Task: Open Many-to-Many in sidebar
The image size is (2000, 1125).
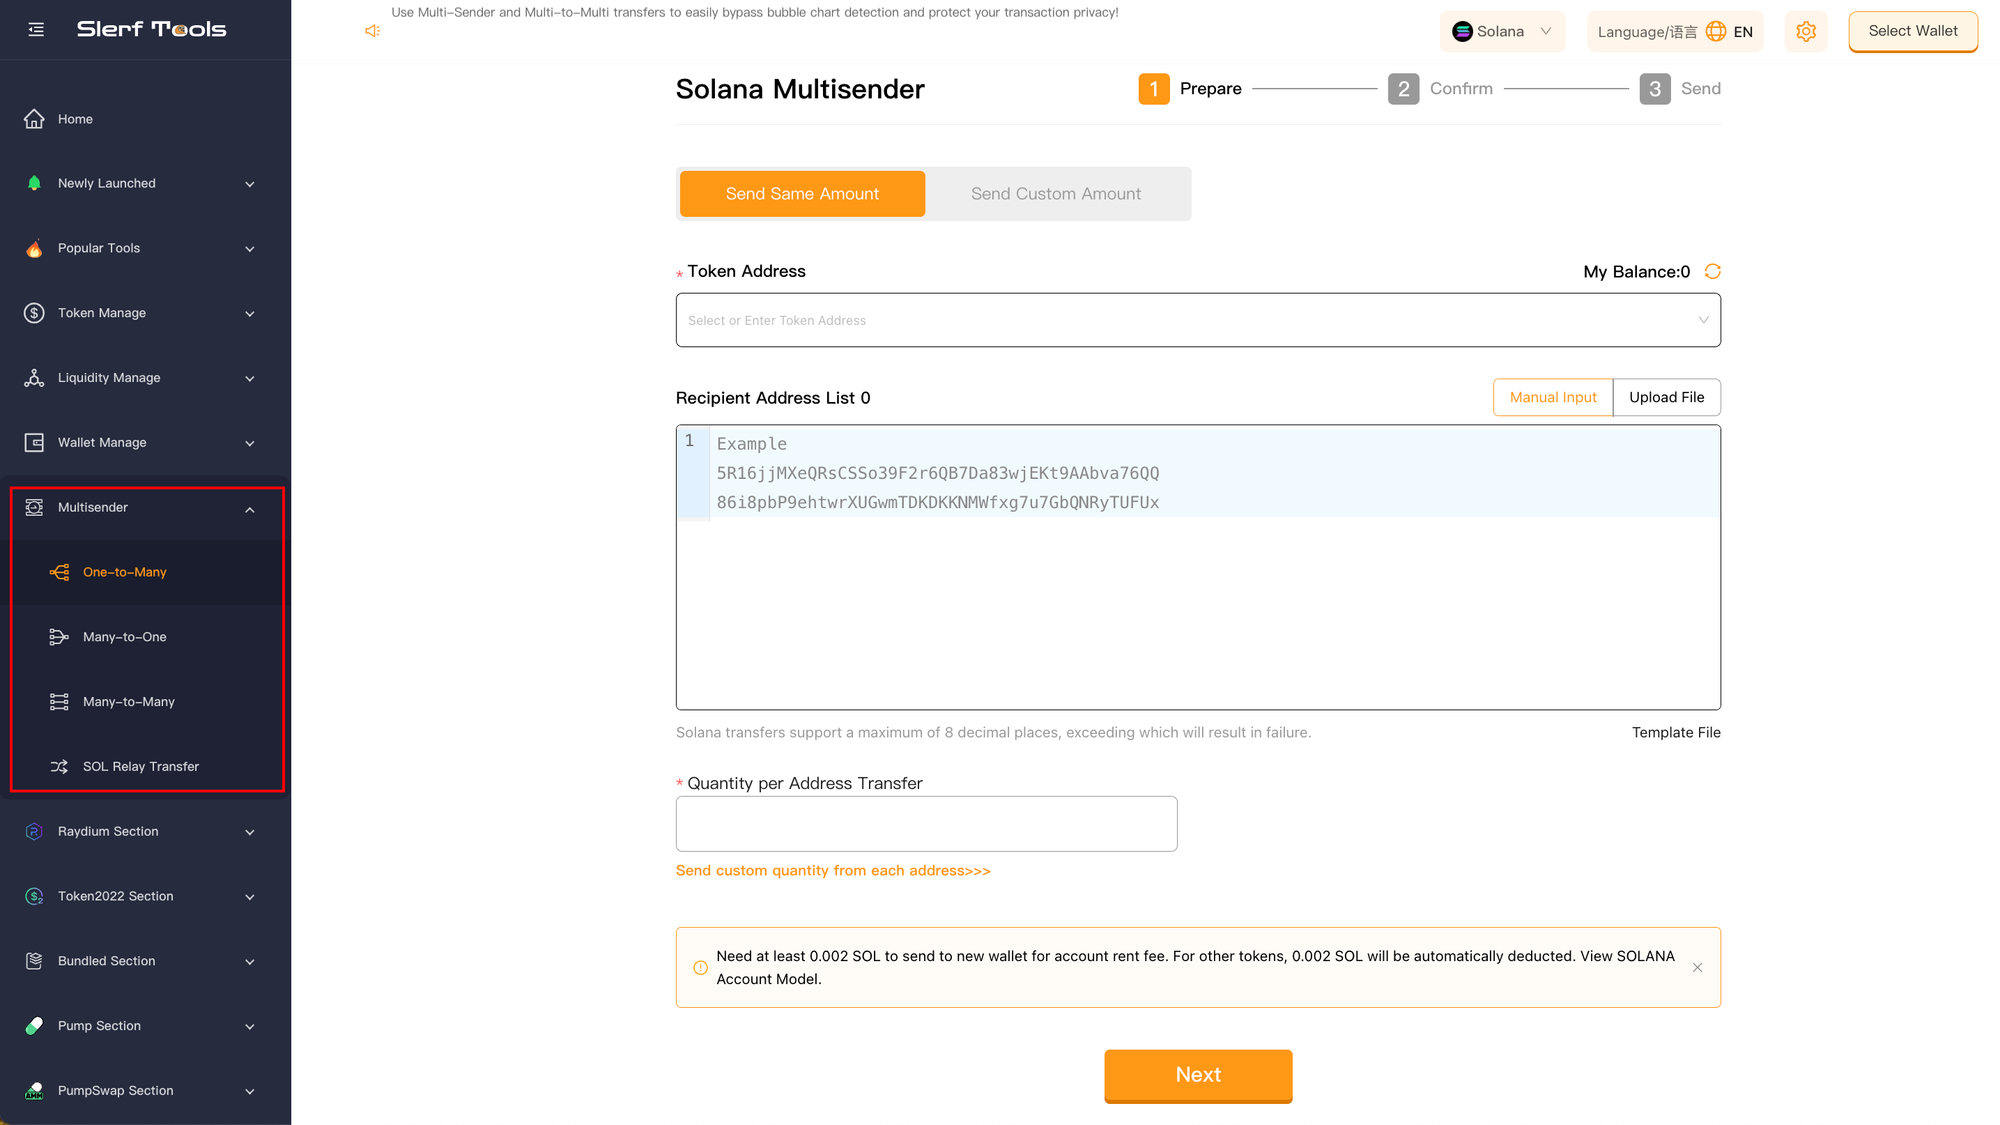Action: pos(128,702)
